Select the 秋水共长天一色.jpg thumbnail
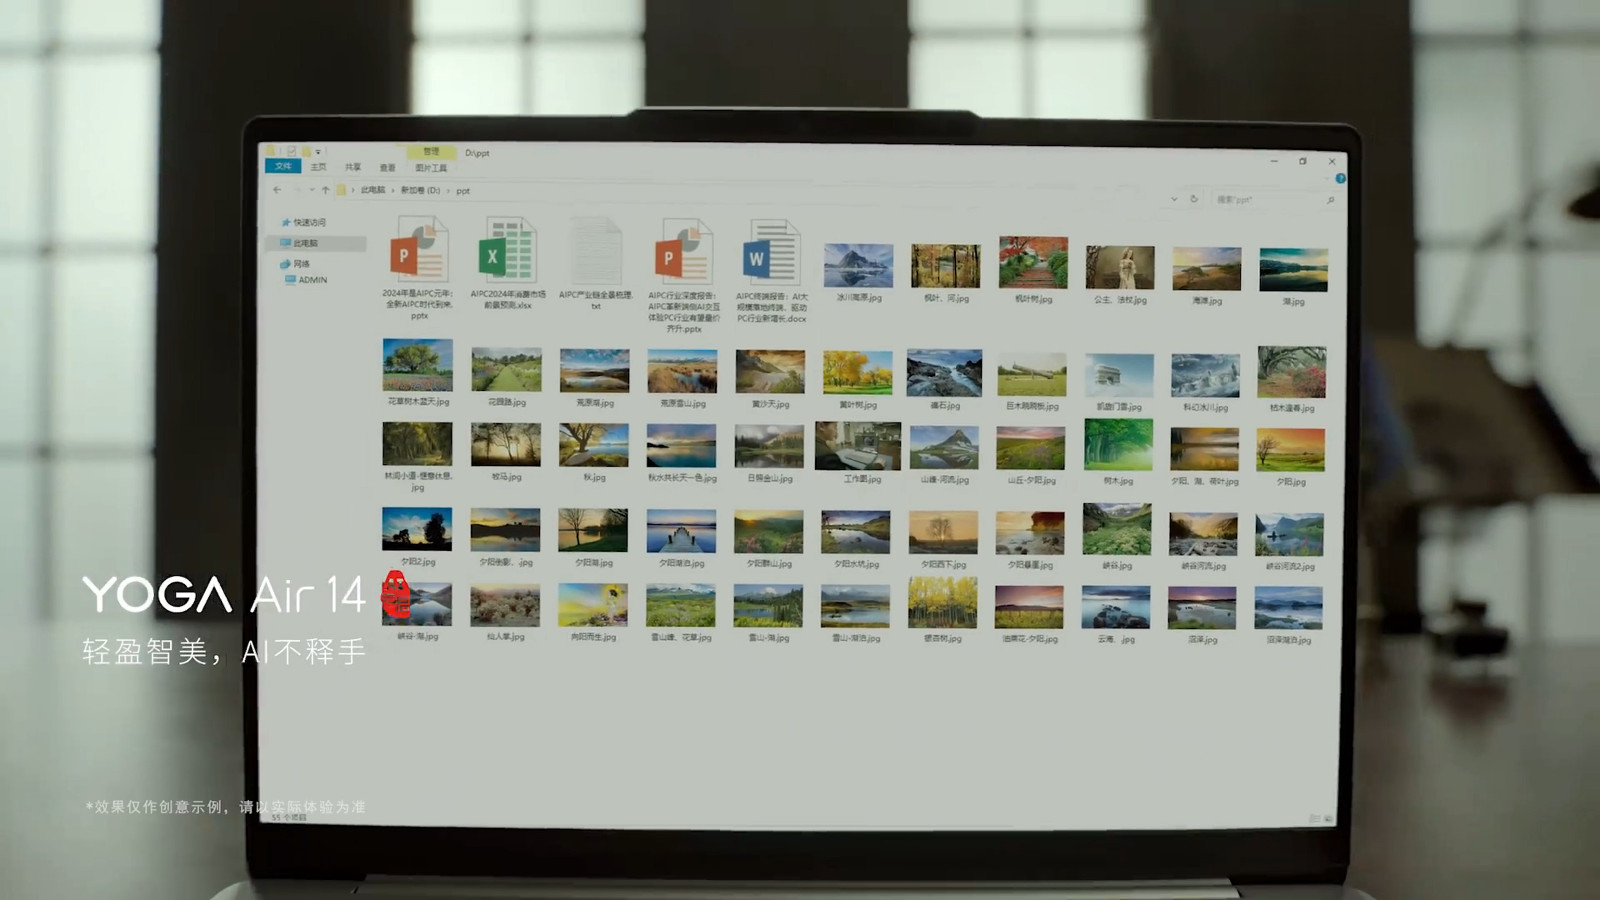 pyautogui.click(x=681, y=446)
